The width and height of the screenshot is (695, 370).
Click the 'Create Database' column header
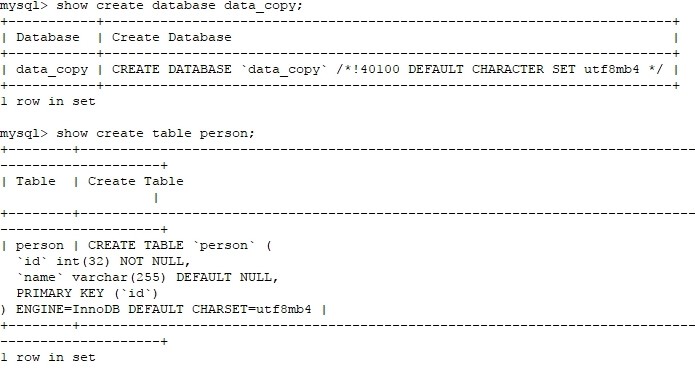[x=172, y=37]
